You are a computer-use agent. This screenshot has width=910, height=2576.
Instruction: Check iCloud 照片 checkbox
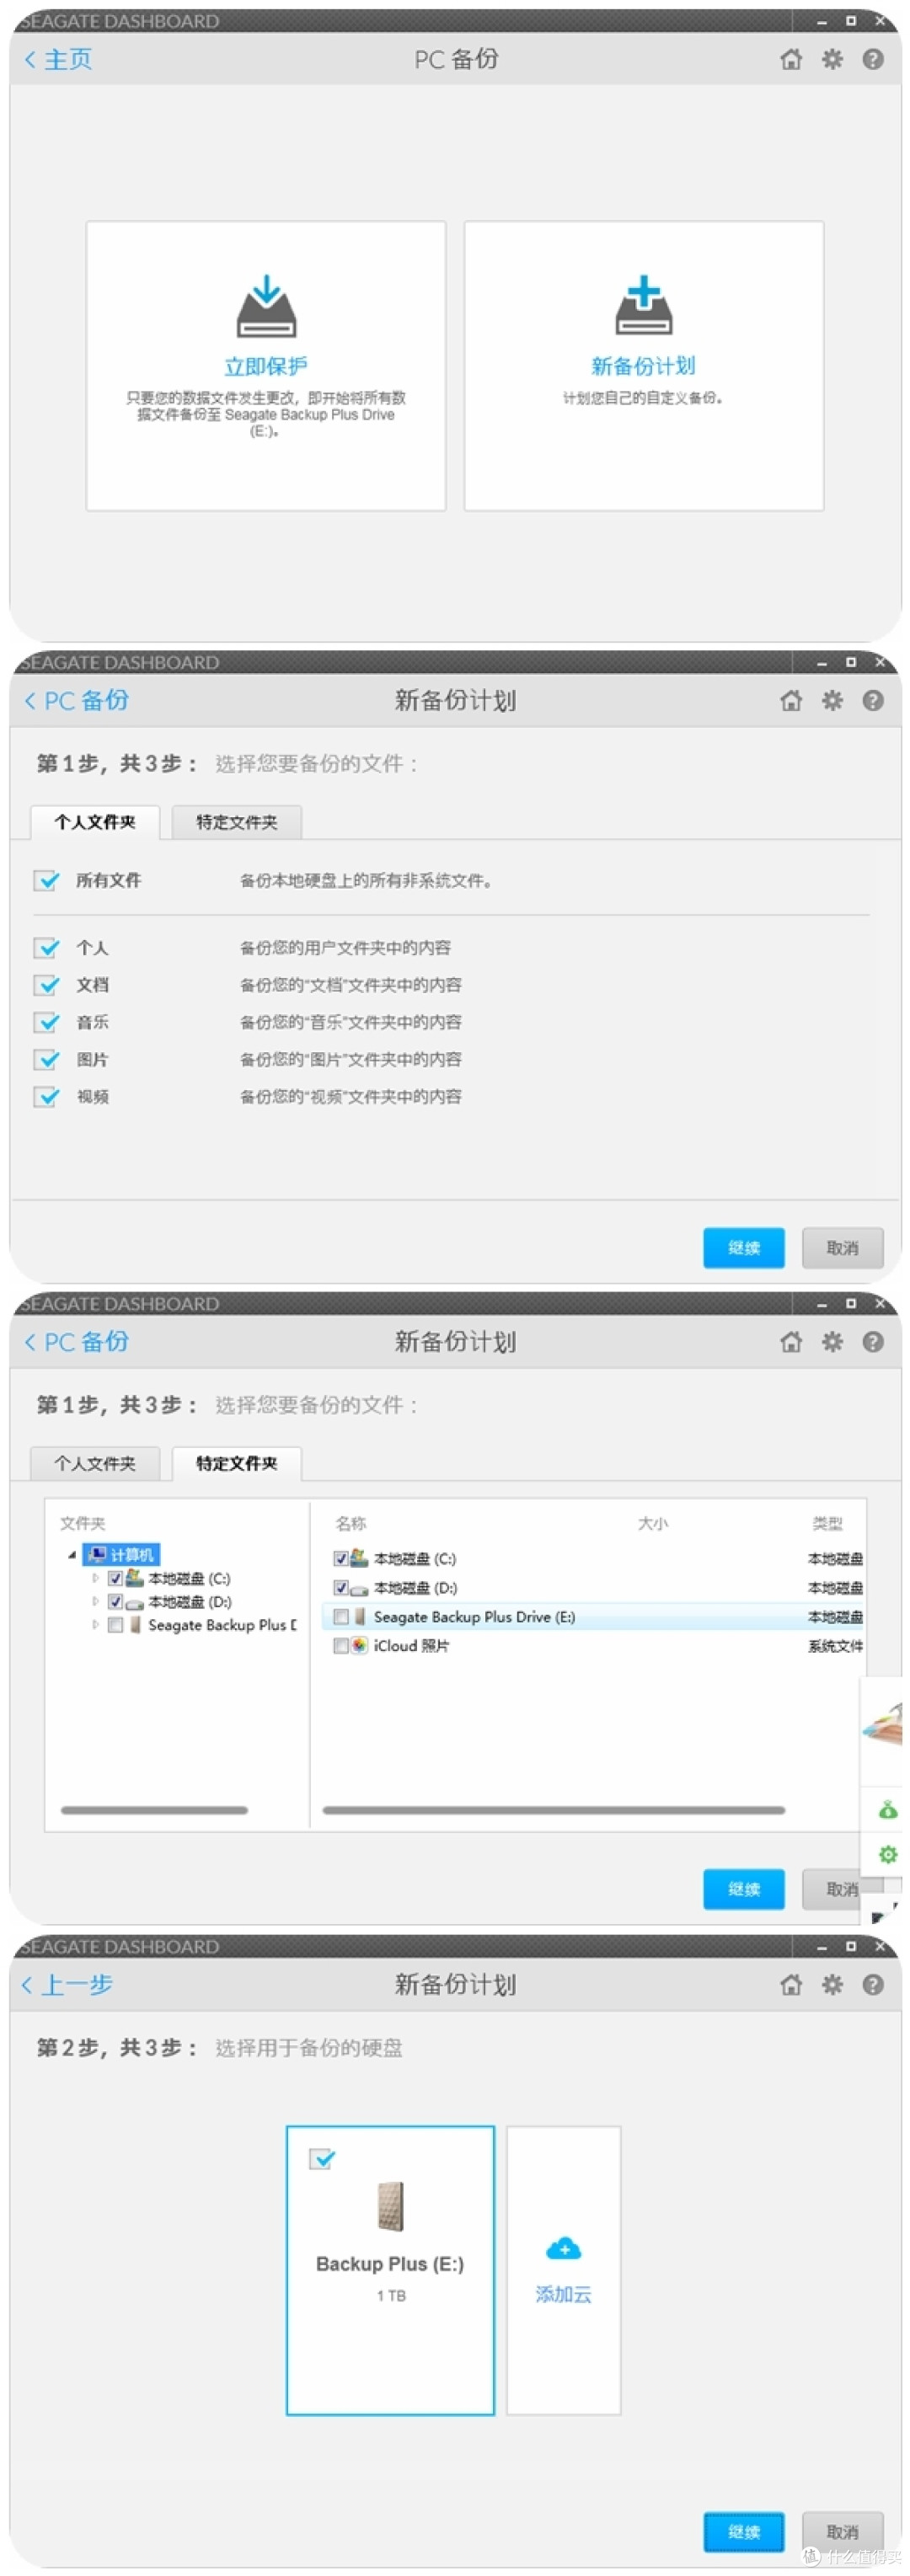pyautogui.click(x=341, y=1645)
